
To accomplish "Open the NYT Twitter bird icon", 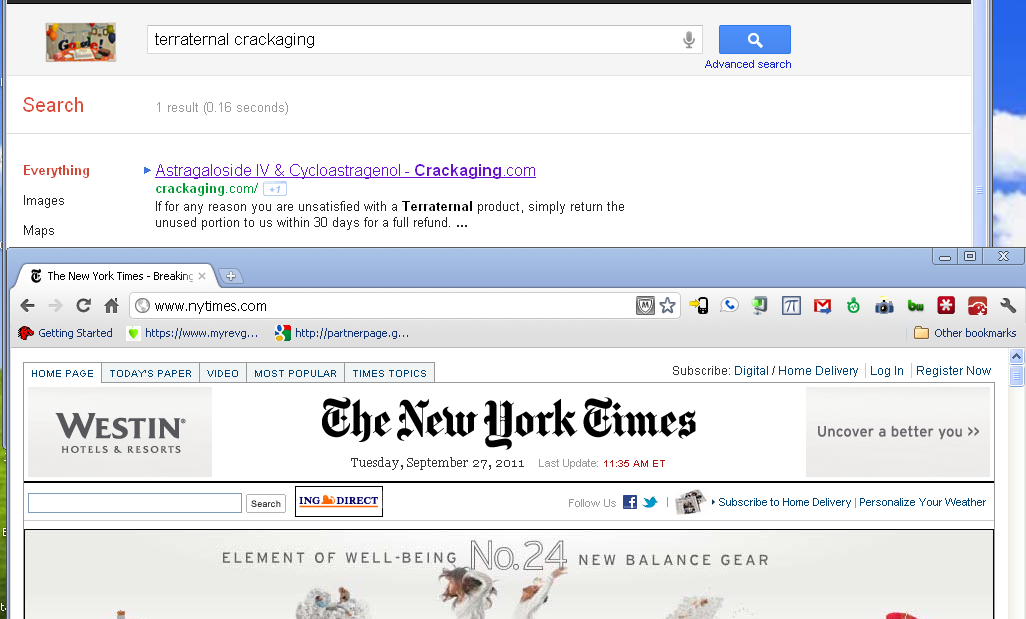I will 650,502.
